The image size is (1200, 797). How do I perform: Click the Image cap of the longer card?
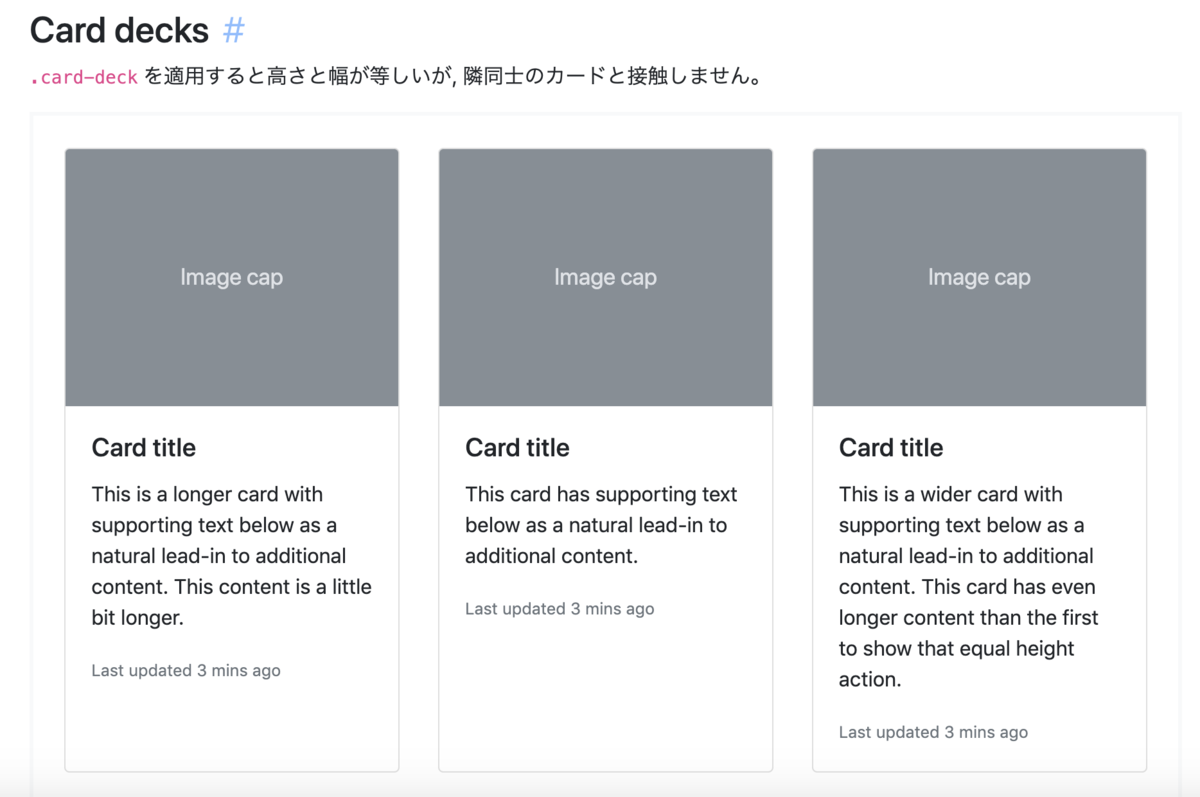[x=232, y=278]
